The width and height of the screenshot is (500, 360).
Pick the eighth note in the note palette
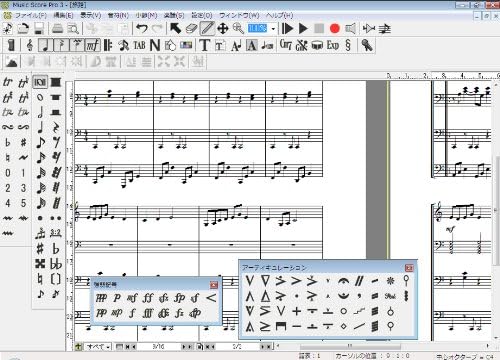click(x=40, y=143)
